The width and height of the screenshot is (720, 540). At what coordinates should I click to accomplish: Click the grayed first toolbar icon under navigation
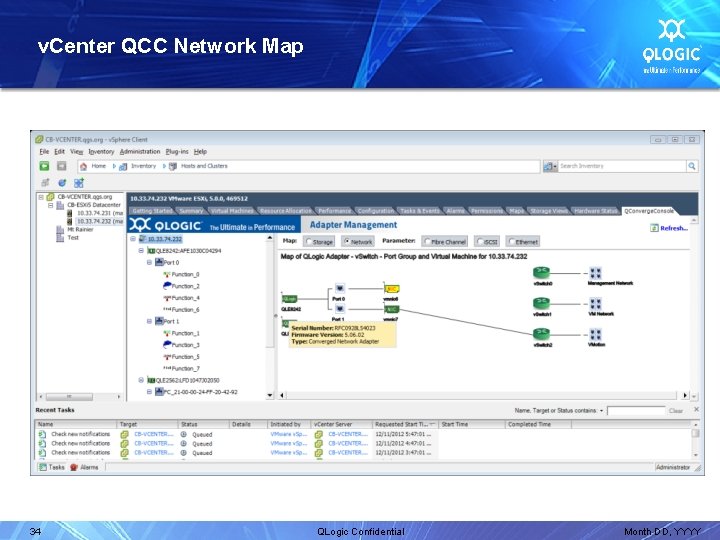(x=45, y=183)
